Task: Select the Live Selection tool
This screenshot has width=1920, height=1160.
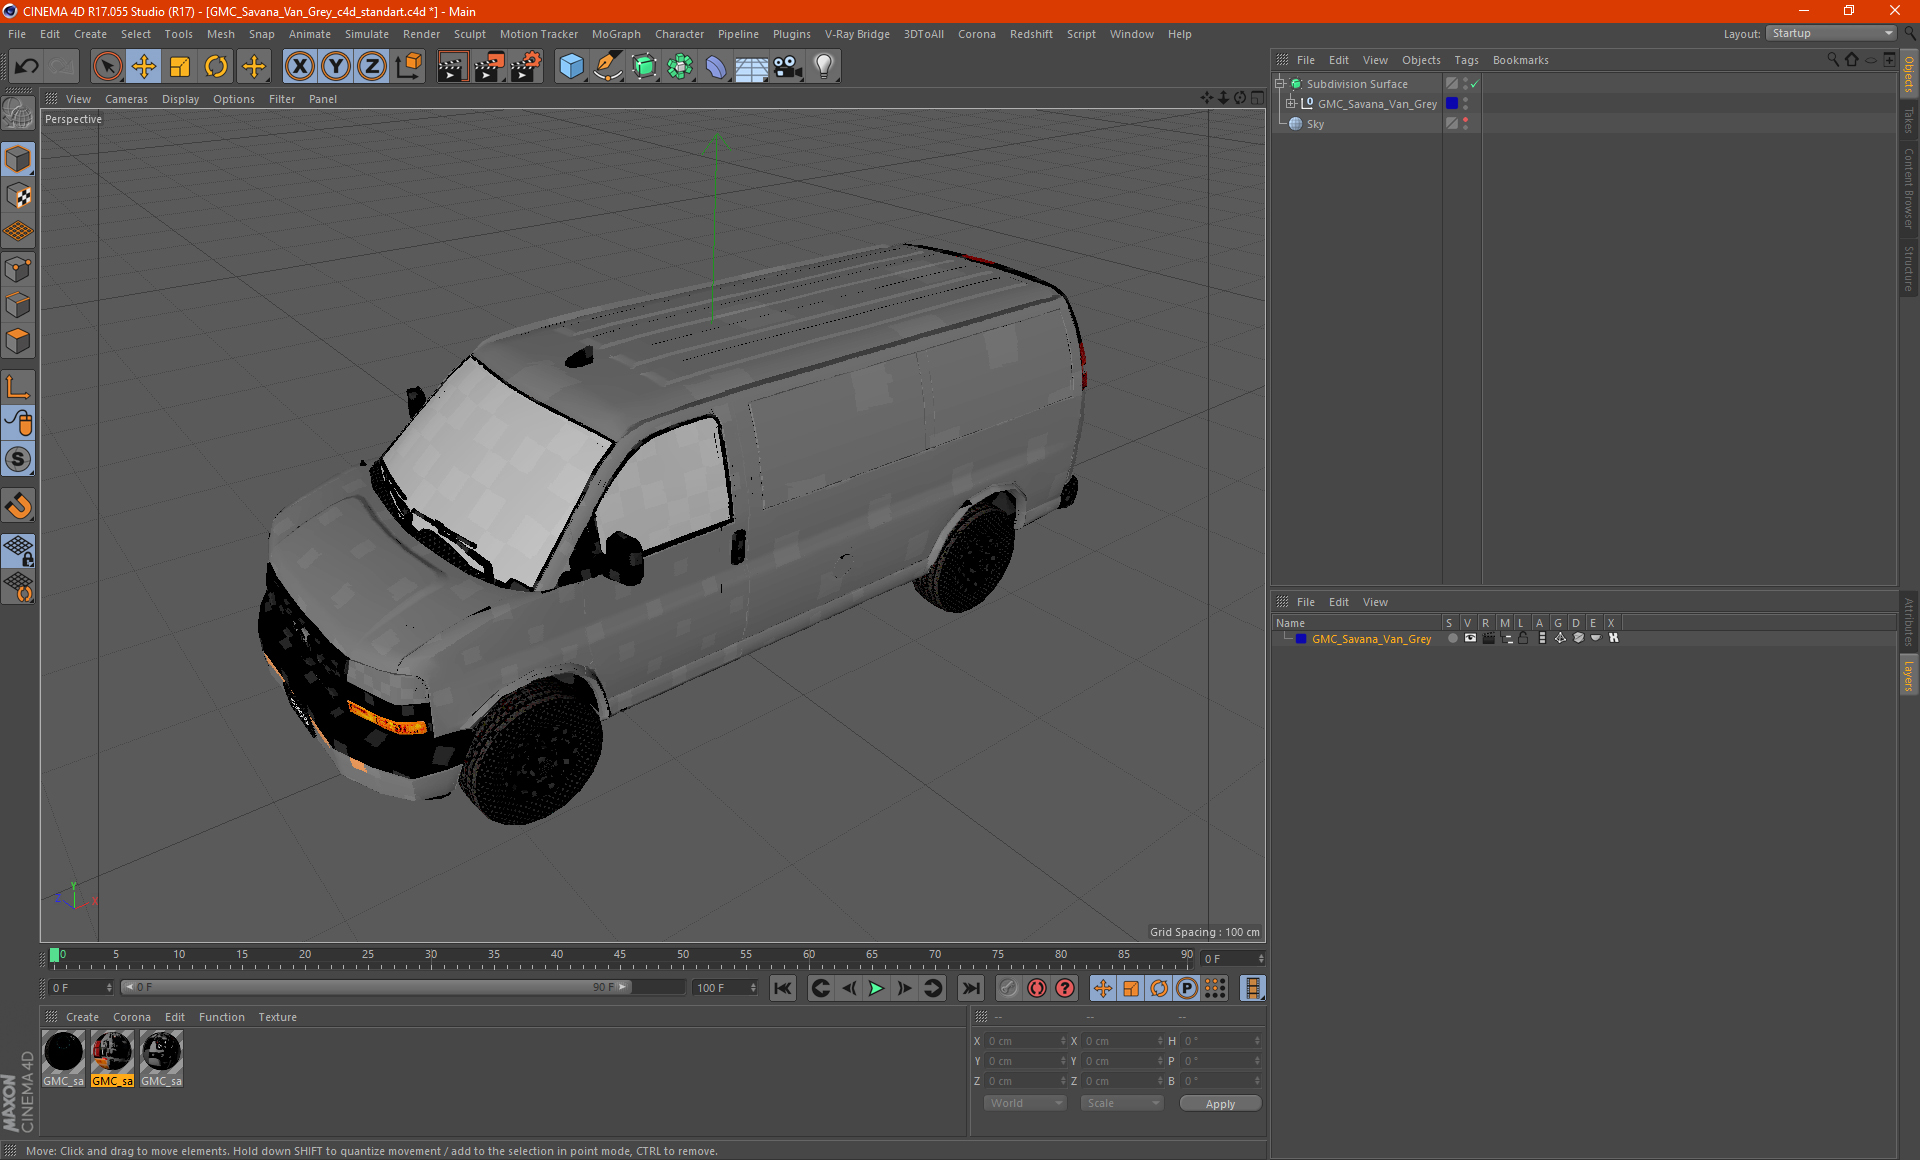Action: pos(107,67)
